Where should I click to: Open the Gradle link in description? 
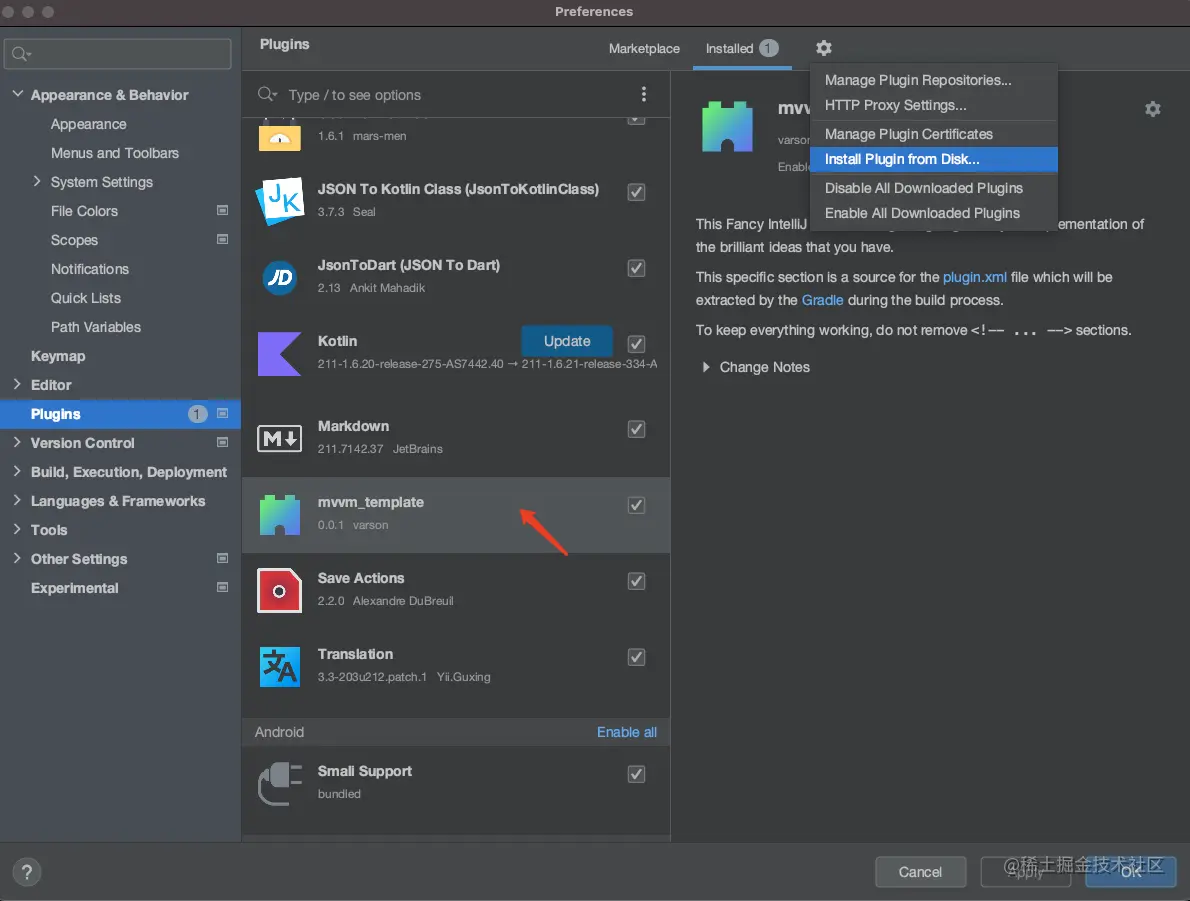coord(822,300)
